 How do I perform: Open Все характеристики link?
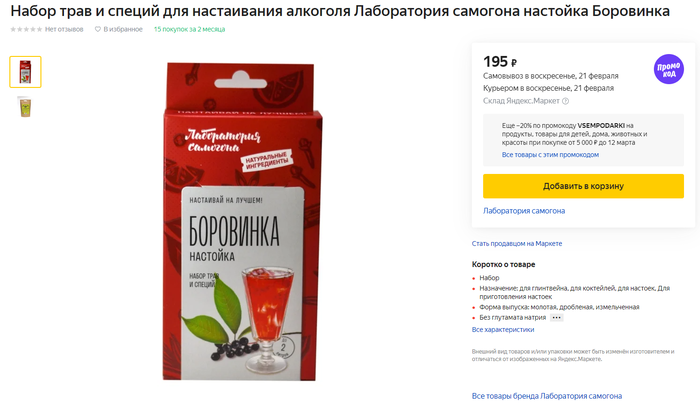pos(503,329)
